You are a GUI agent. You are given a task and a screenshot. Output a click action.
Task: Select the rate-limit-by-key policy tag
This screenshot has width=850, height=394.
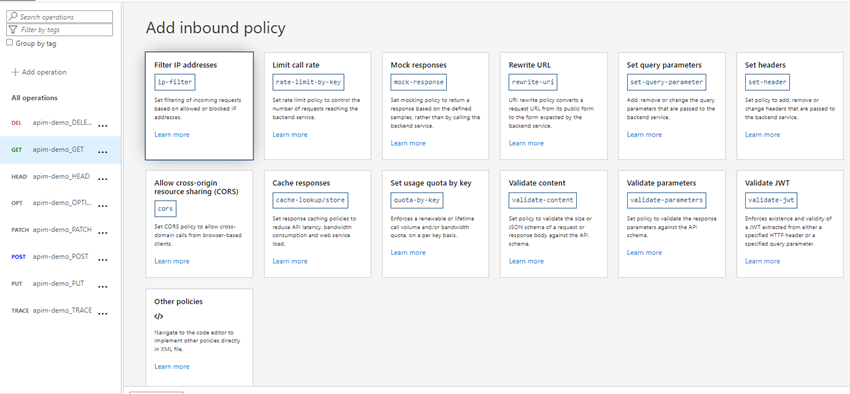point(308,82)
